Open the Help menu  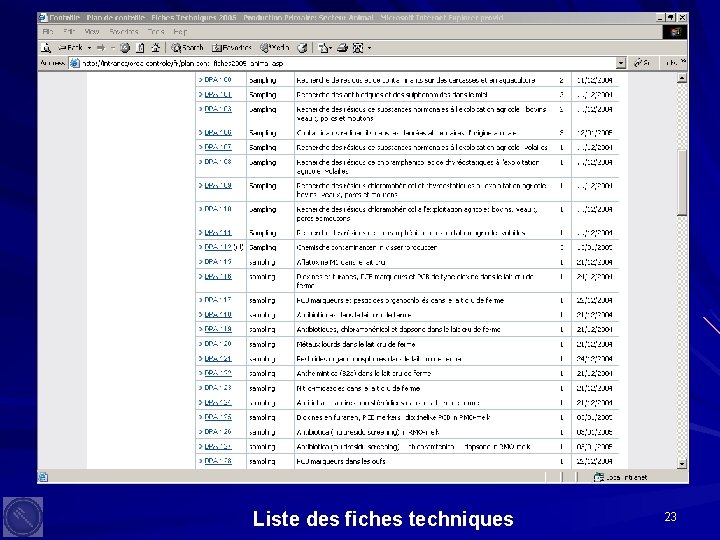180,32
